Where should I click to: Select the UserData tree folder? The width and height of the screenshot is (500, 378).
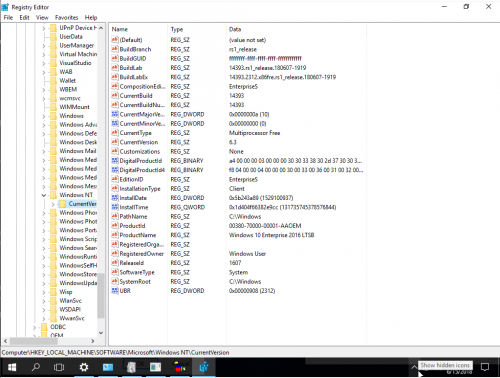[x=71, y=37]
